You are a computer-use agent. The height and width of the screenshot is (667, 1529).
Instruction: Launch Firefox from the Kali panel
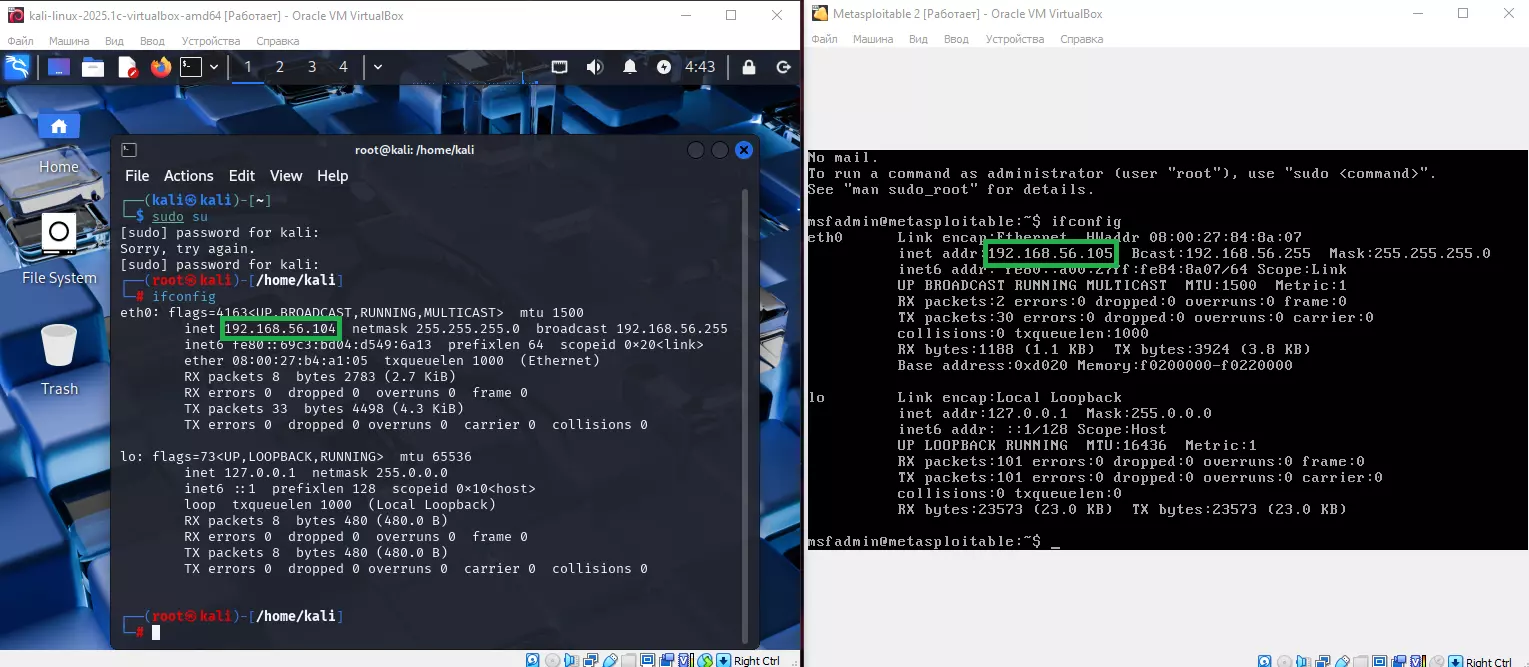[x=161, y=67]
